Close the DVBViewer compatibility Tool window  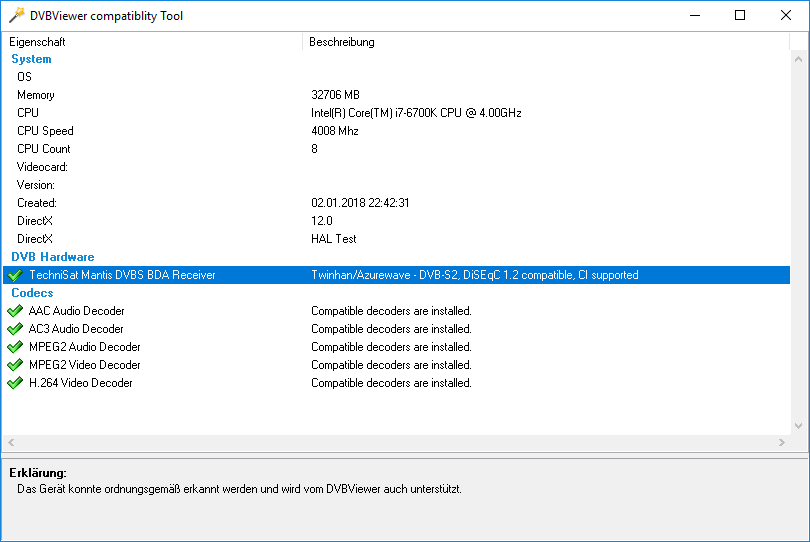click(786, 16)
